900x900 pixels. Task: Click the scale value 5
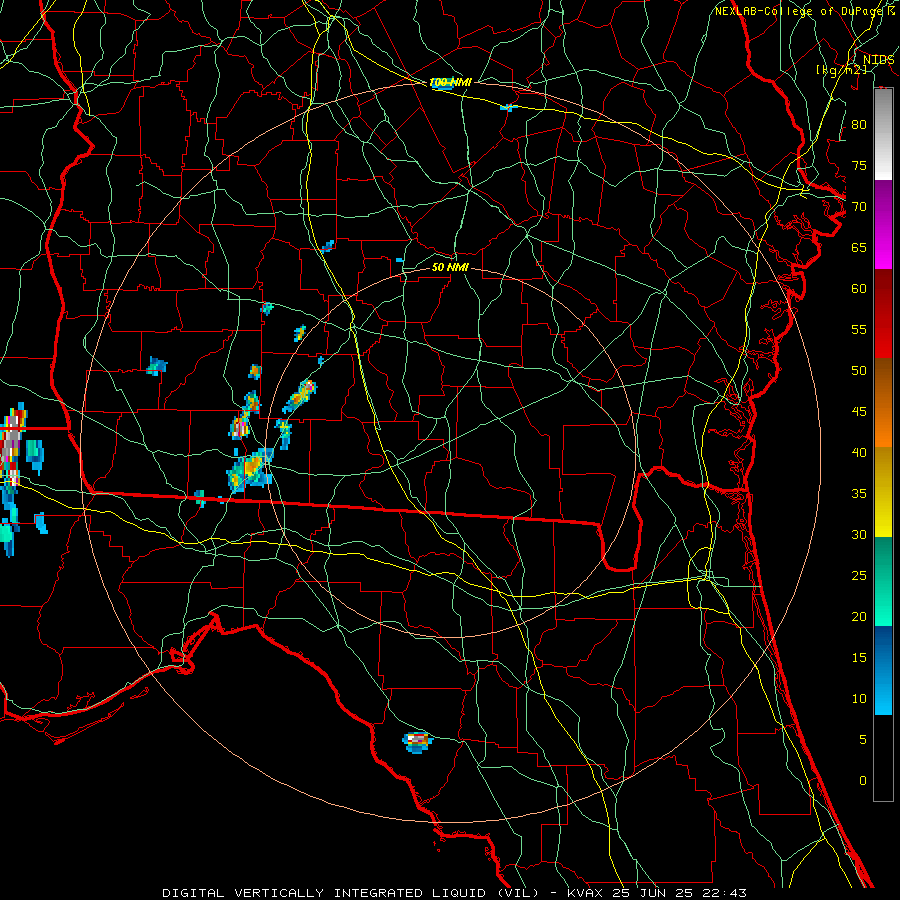(863, 740)
